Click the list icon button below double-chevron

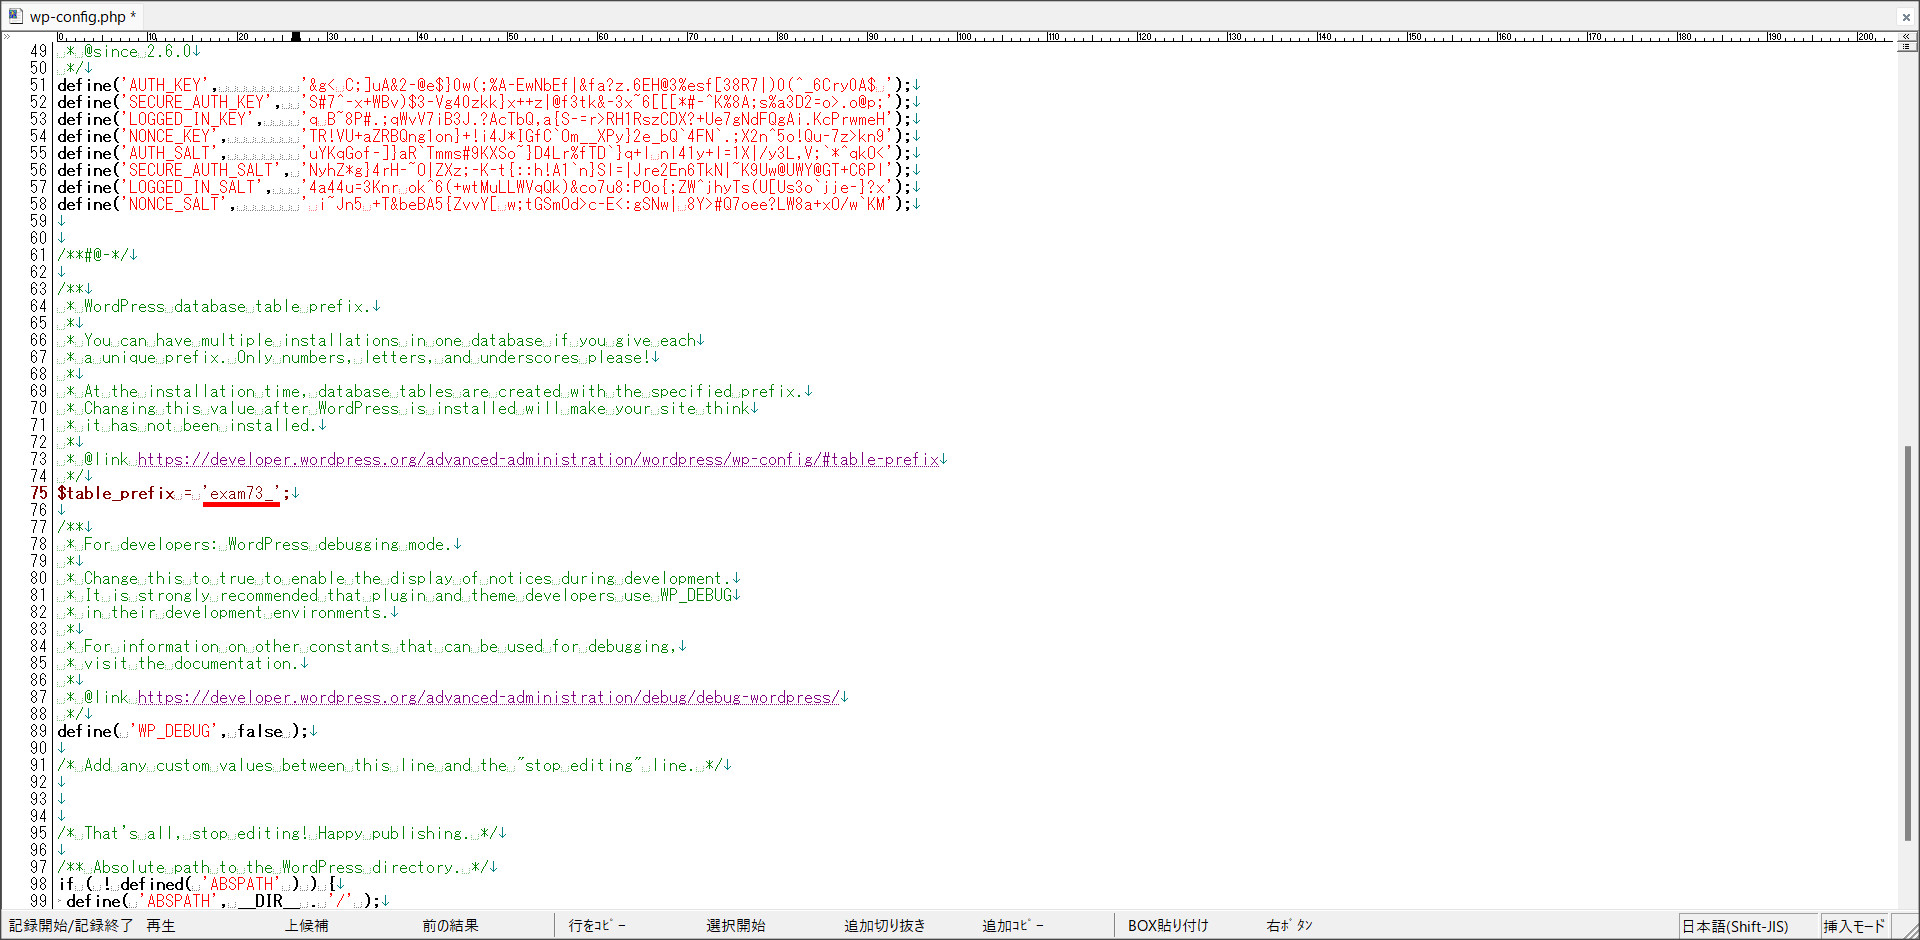click(1906, 47)
